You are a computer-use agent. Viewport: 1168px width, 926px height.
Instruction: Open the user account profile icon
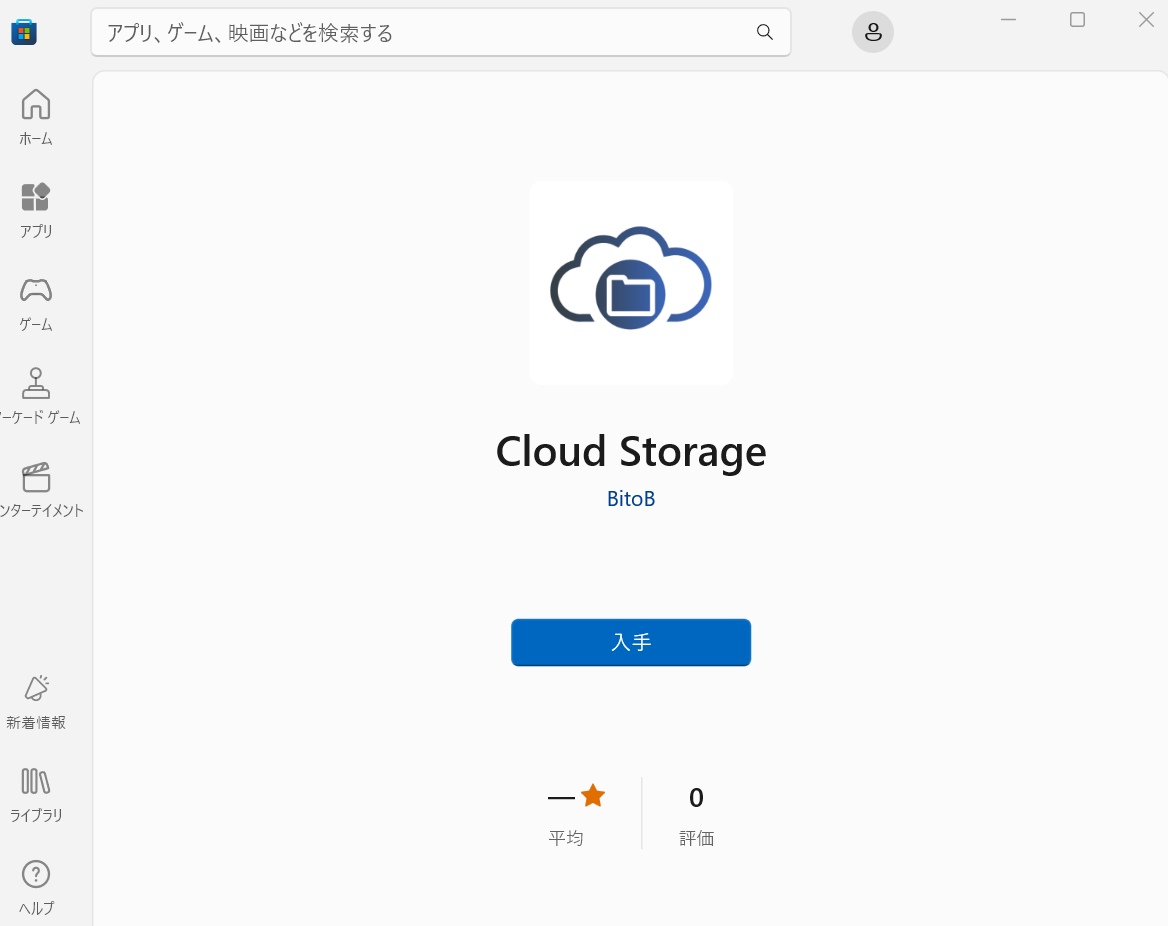point(872,32)
